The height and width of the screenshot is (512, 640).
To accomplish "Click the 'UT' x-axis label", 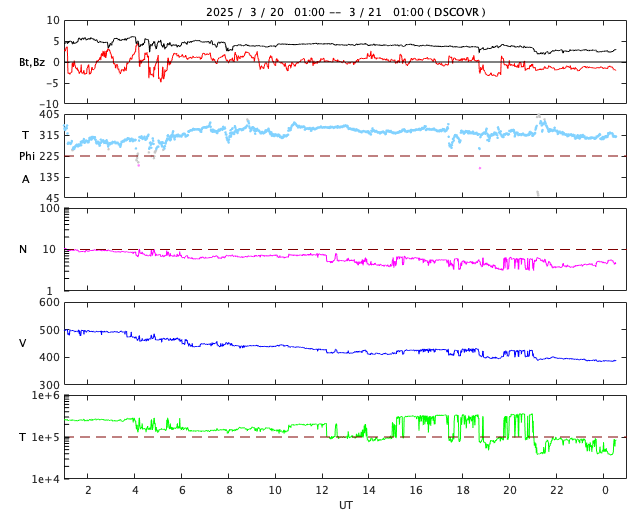I will (345, 505).
